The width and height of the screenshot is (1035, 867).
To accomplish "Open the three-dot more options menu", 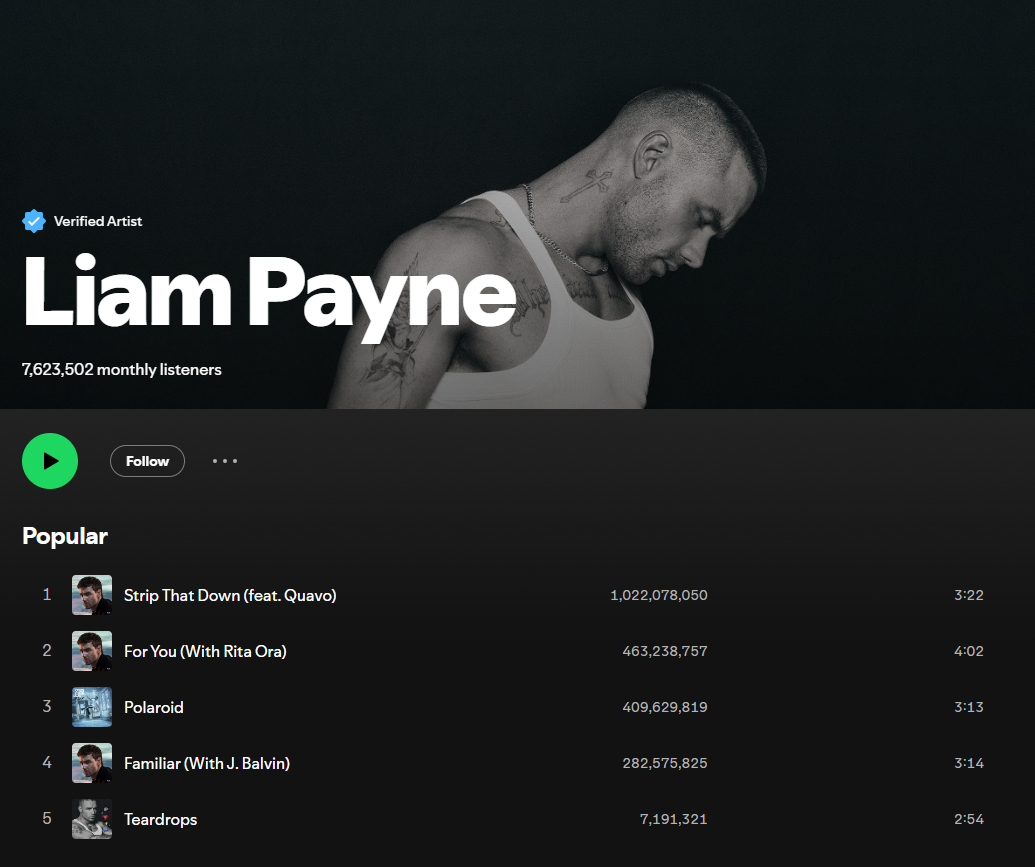I will click(x=225, y=461).
